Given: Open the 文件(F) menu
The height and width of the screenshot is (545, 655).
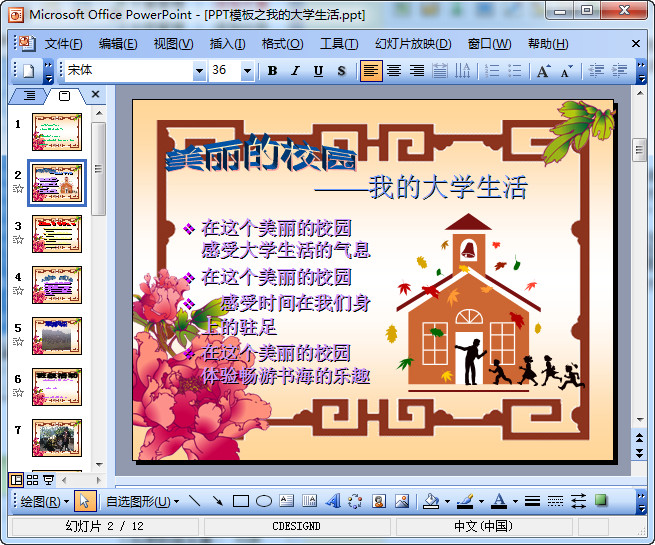Looking at the screenshot, I should point(63,44).
